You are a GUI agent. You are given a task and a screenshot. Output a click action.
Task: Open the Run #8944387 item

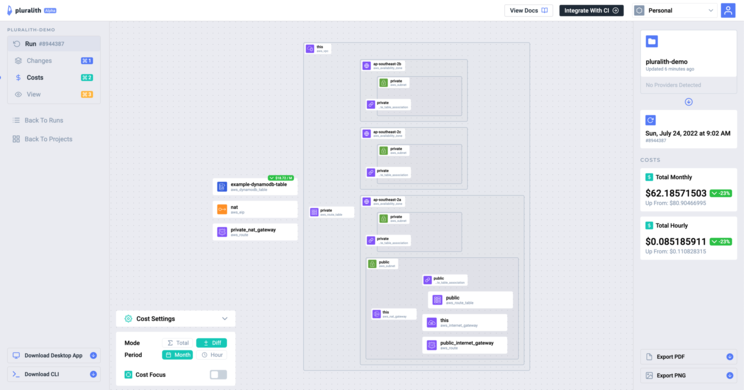click(x=54, y=44)
